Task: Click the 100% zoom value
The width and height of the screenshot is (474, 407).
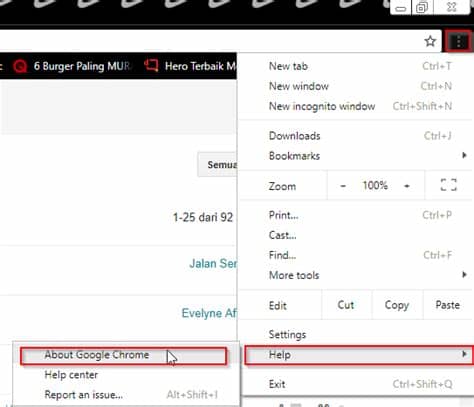Action: tap(375, 185)
